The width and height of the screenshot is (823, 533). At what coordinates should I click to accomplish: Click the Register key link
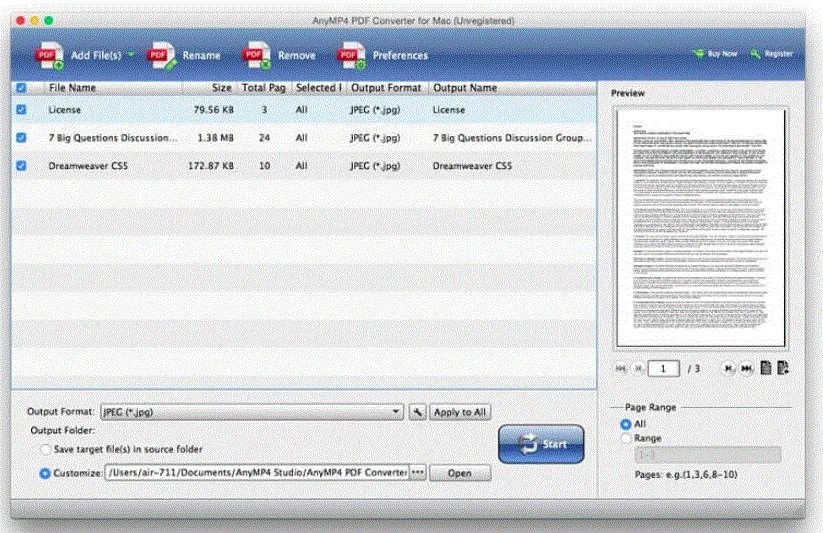point(771,54)
